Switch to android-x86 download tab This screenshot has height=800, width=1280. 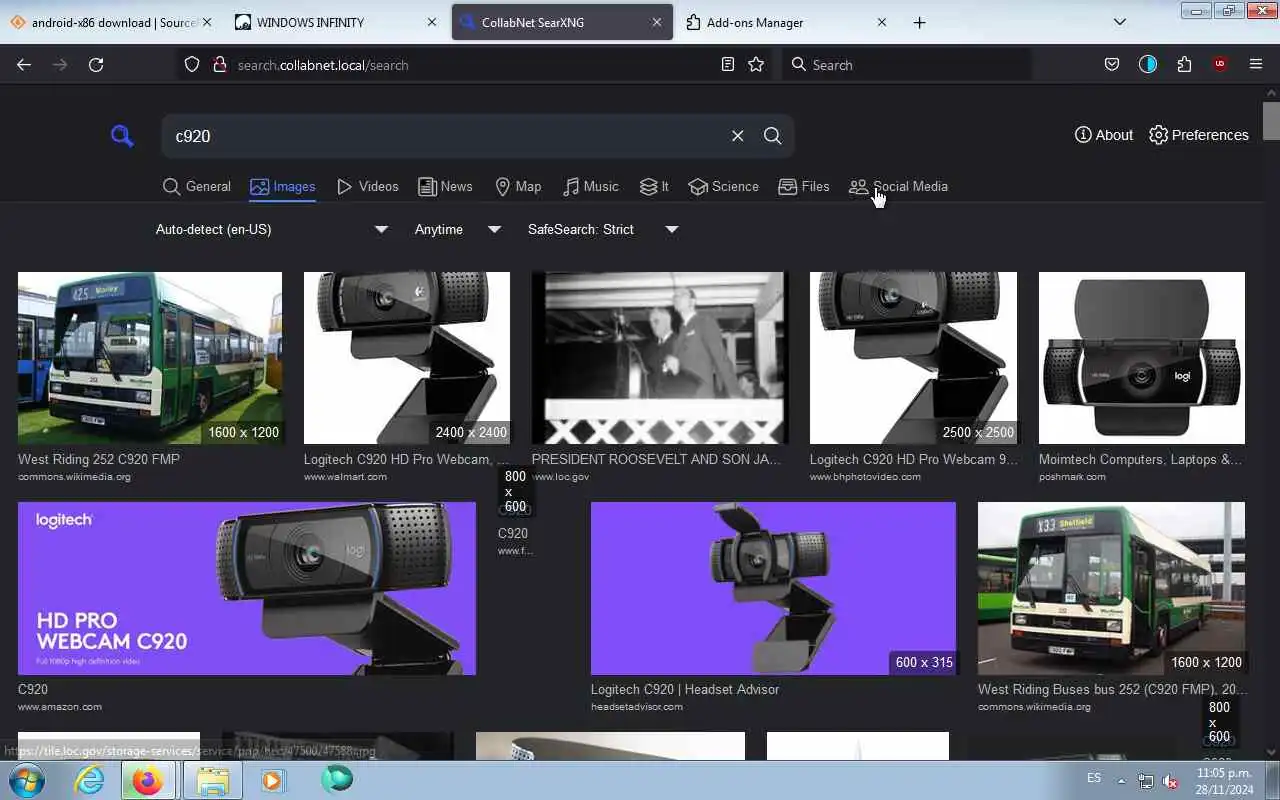point(112,22)
